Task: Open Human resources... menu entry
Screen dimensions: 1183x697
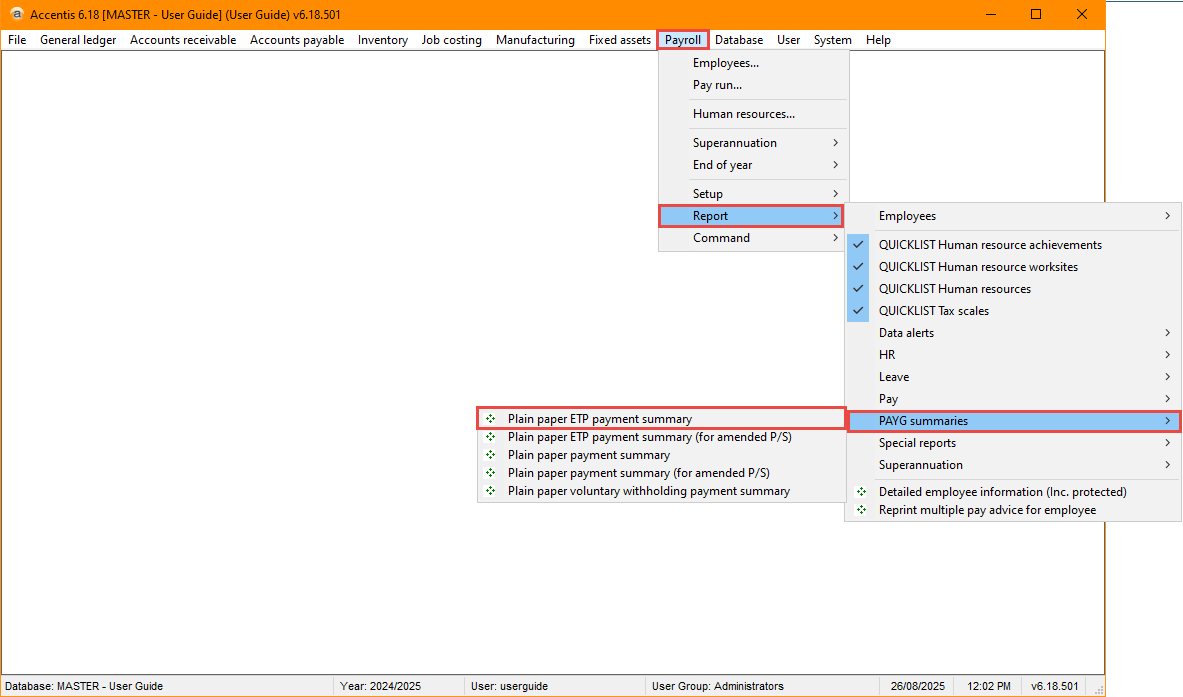Action: pyautogui.click(x=743, y=114)
